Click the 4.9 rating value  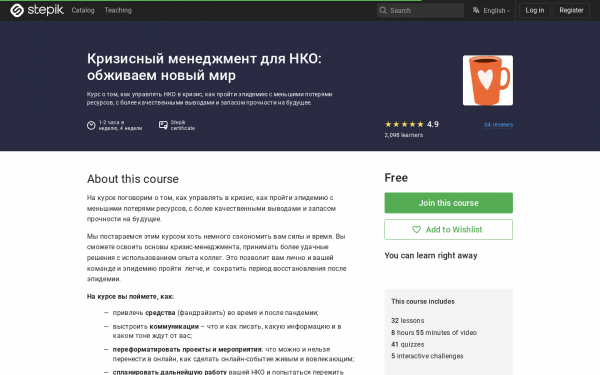pos(433,124)
